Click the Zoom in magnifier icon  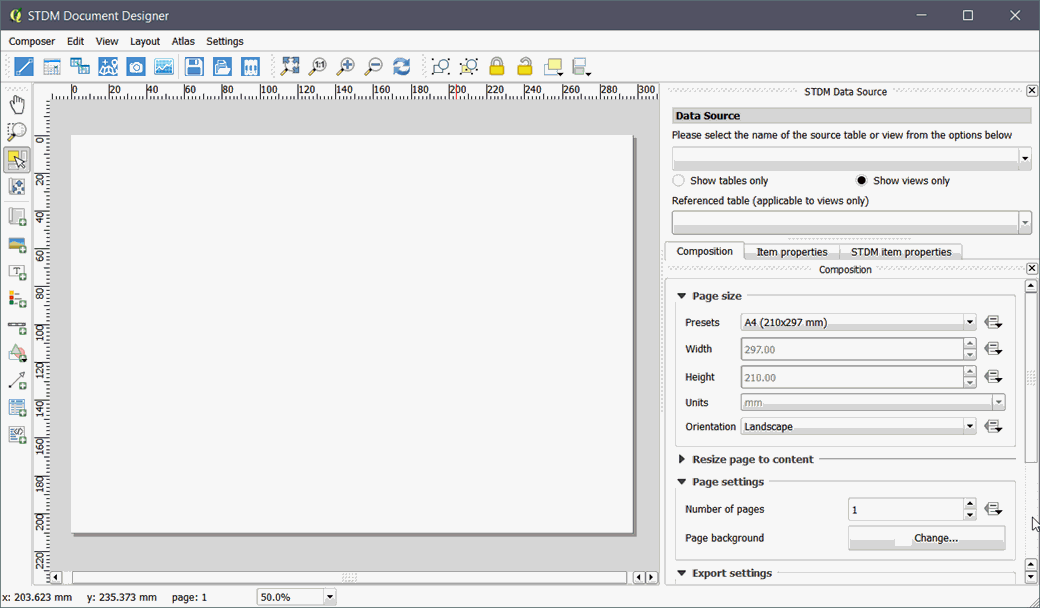click(345, 67)
